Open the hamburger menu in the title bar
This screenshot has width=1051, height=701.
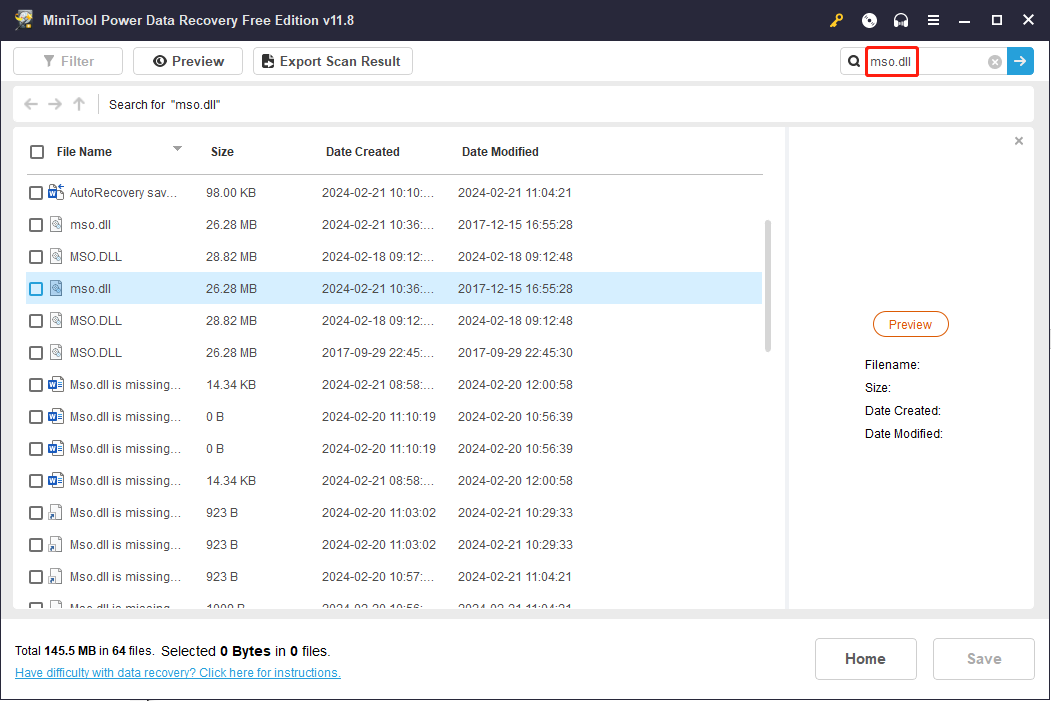(935, 20)
